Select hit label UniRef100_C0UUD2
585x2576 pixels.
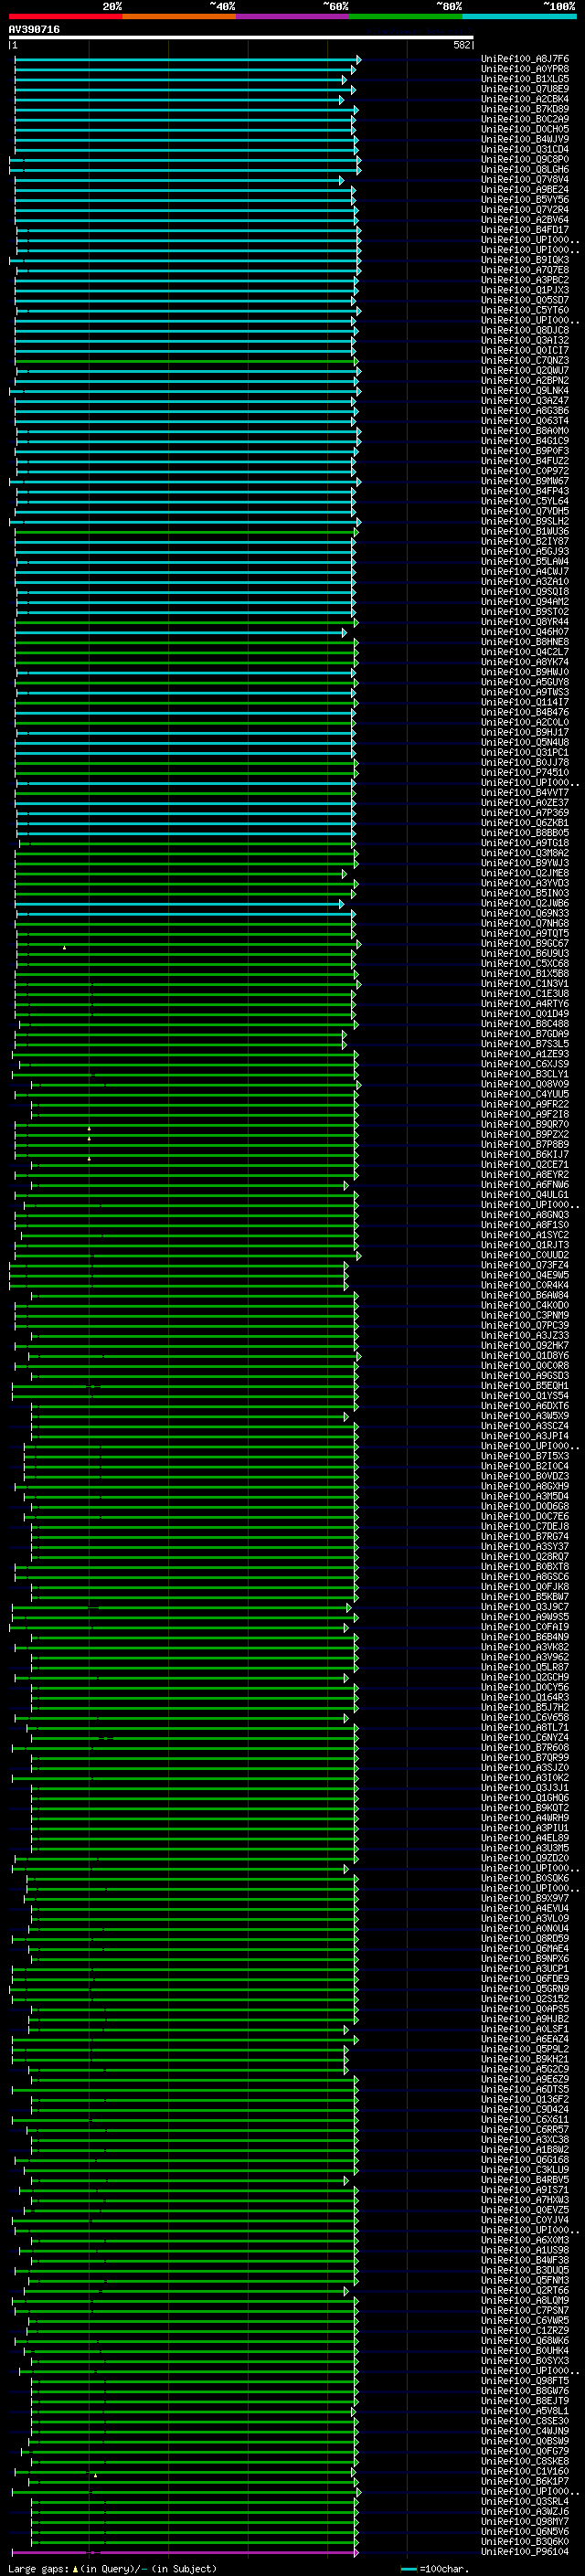(525, 1255)
